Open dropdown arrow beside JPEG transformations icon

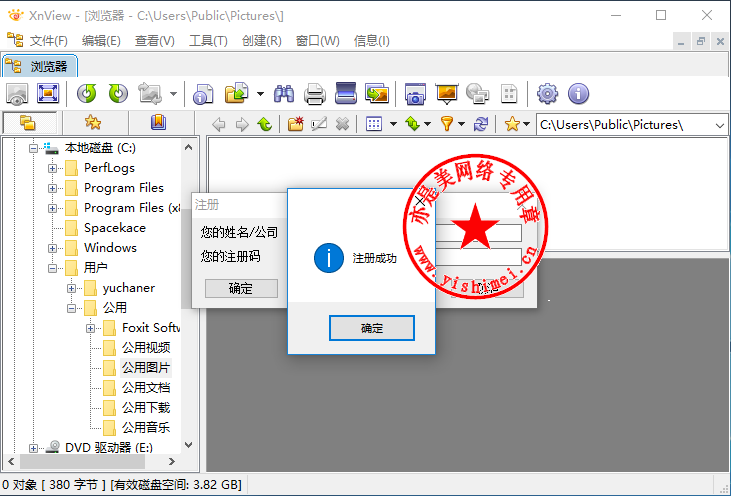coord(173,94)
